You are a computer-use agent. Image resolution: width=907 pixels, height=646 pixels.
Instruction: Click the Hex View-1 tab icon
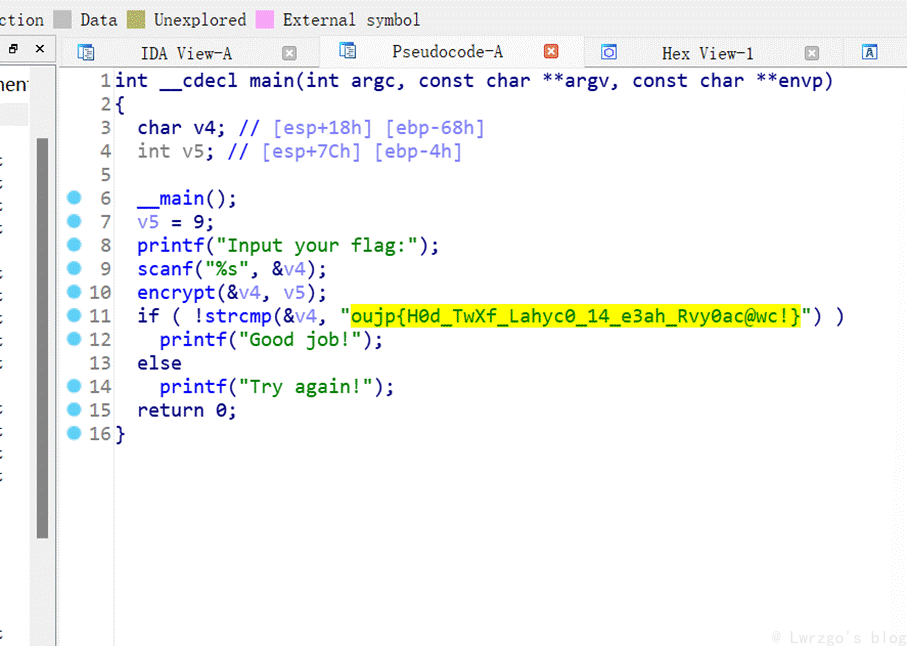[x=609, y=52]
